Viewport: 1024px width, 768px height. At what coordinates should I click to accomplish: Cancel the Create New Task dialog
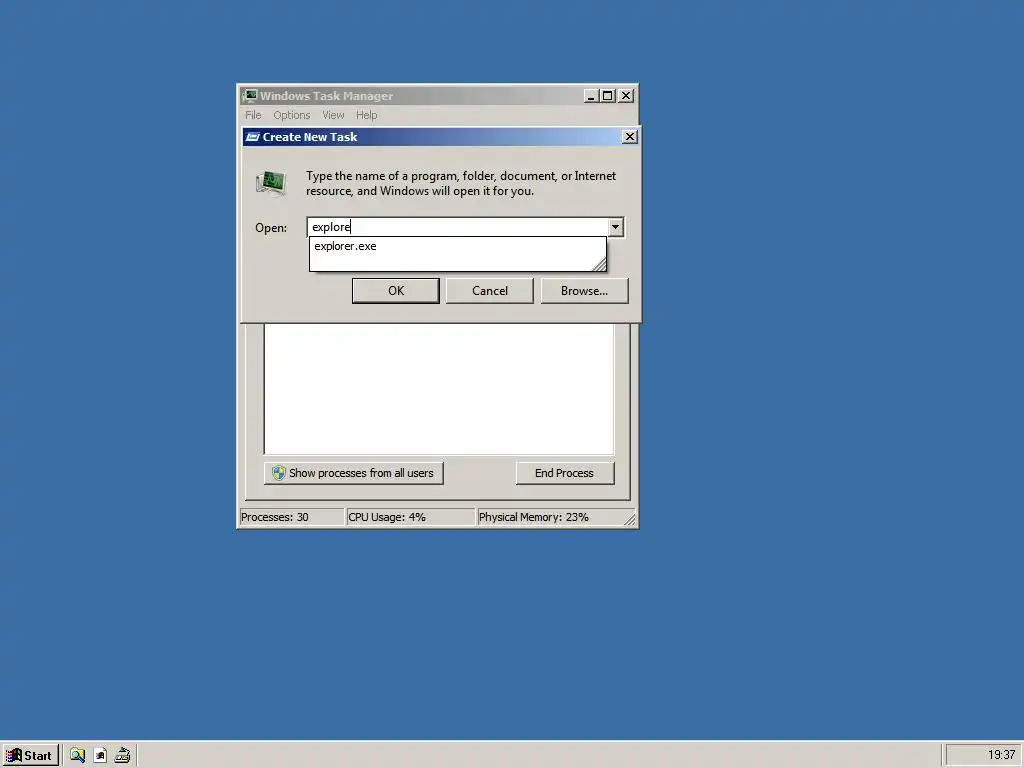click(x=490, y=291)
